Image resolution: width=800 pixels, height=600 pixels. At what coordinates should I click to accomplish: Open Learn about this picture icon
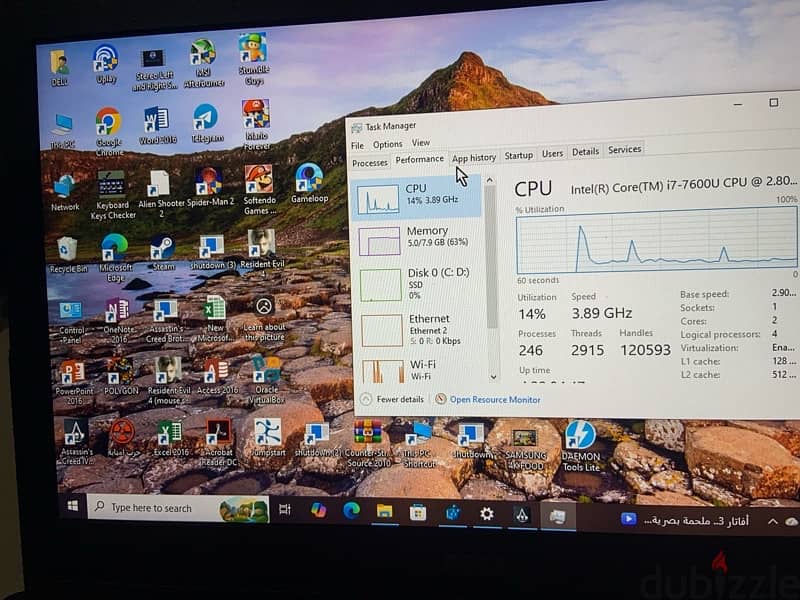click(264, 319)
